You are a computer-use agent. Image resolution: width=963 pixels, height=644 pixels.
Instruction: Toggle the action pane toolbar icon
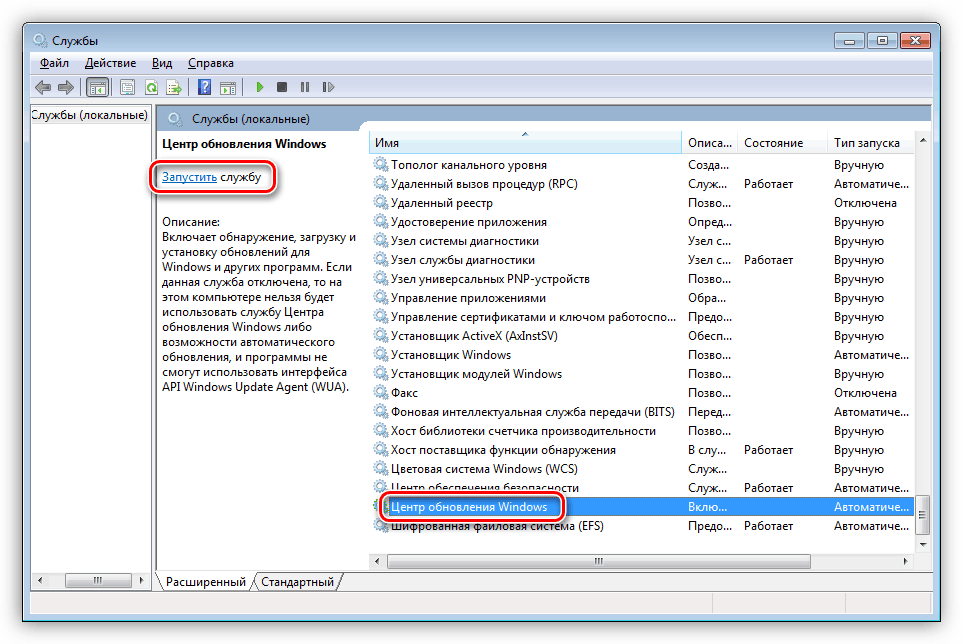click(228, 87)
